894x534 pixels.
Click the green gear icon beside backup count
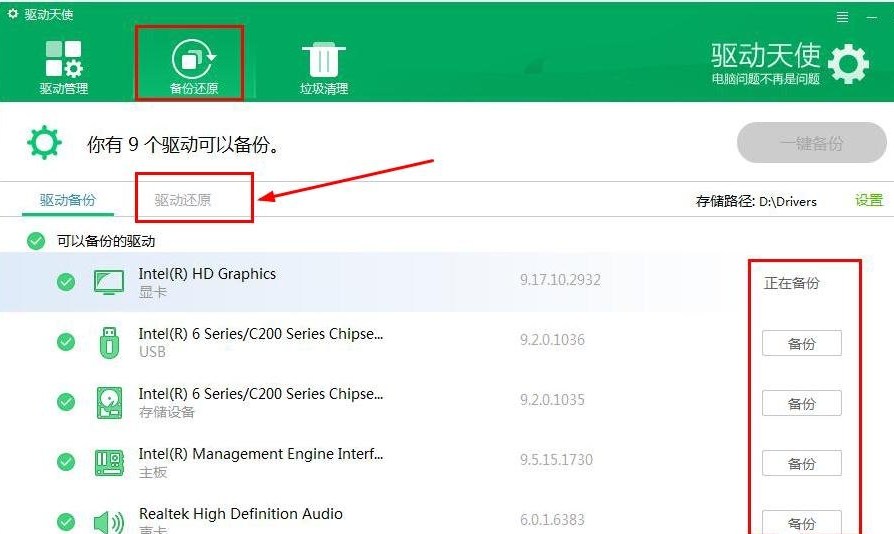click(44, 142)
